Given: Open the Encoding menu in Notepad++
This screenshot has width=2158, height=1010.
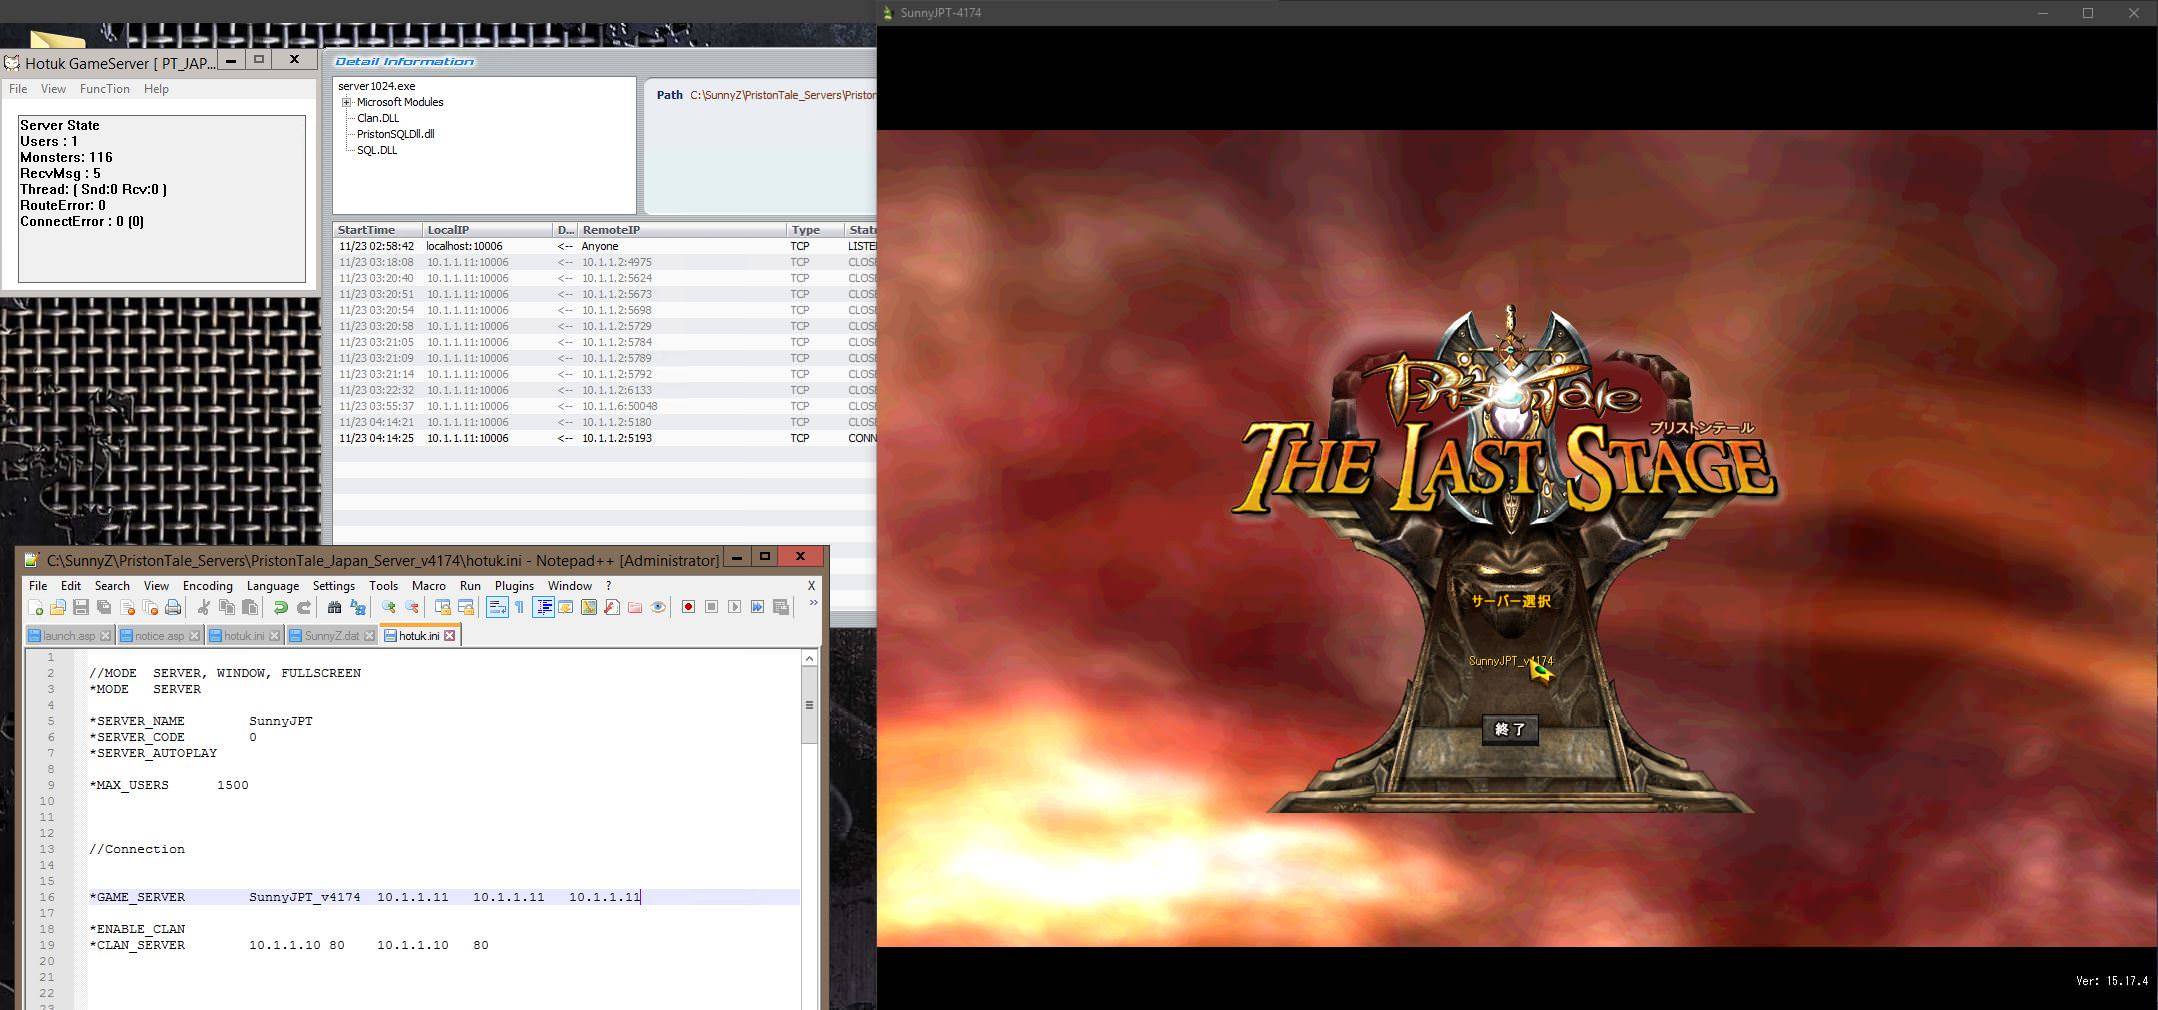Looking at the screenshot, I should coord(208,586).
